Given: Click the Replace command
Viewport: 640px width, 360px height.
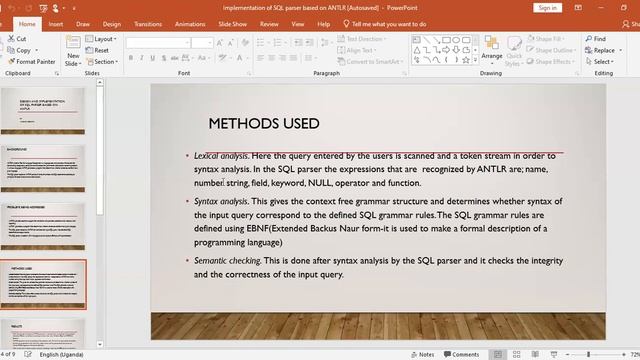Looking at the screenshot, I should (600, 50).
